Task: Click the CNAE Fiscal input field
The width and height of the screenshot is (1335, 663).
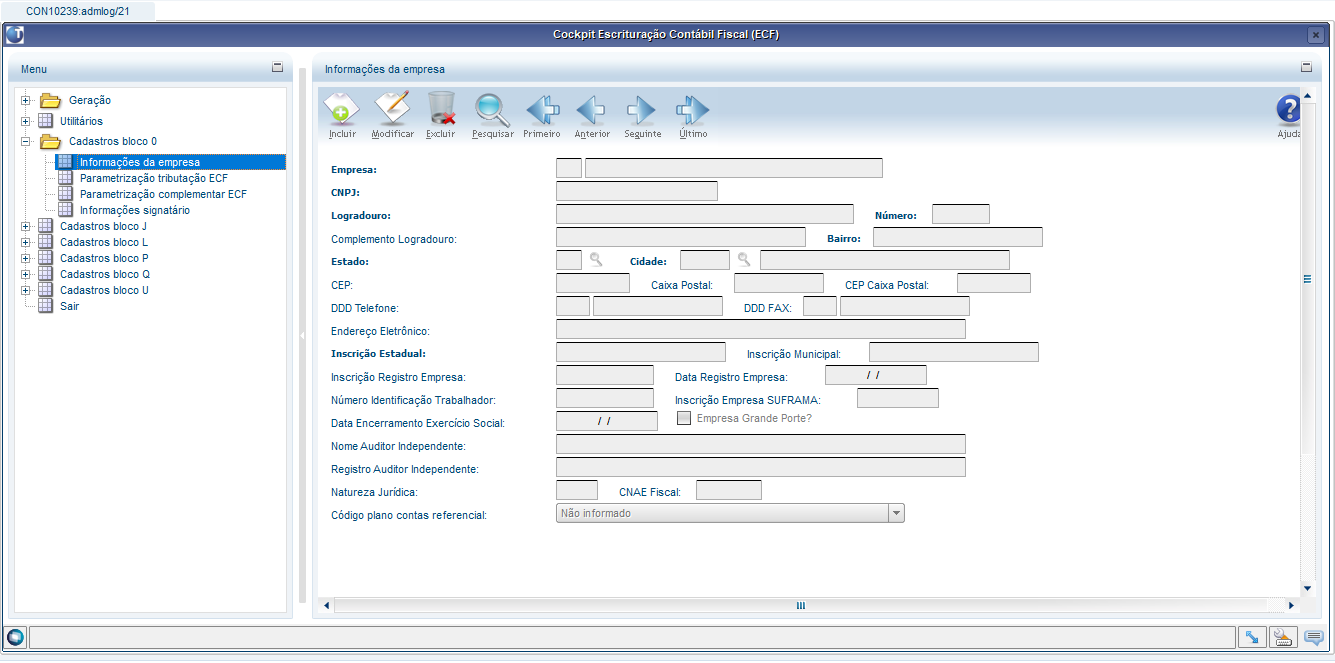Action: coord(728,490)
